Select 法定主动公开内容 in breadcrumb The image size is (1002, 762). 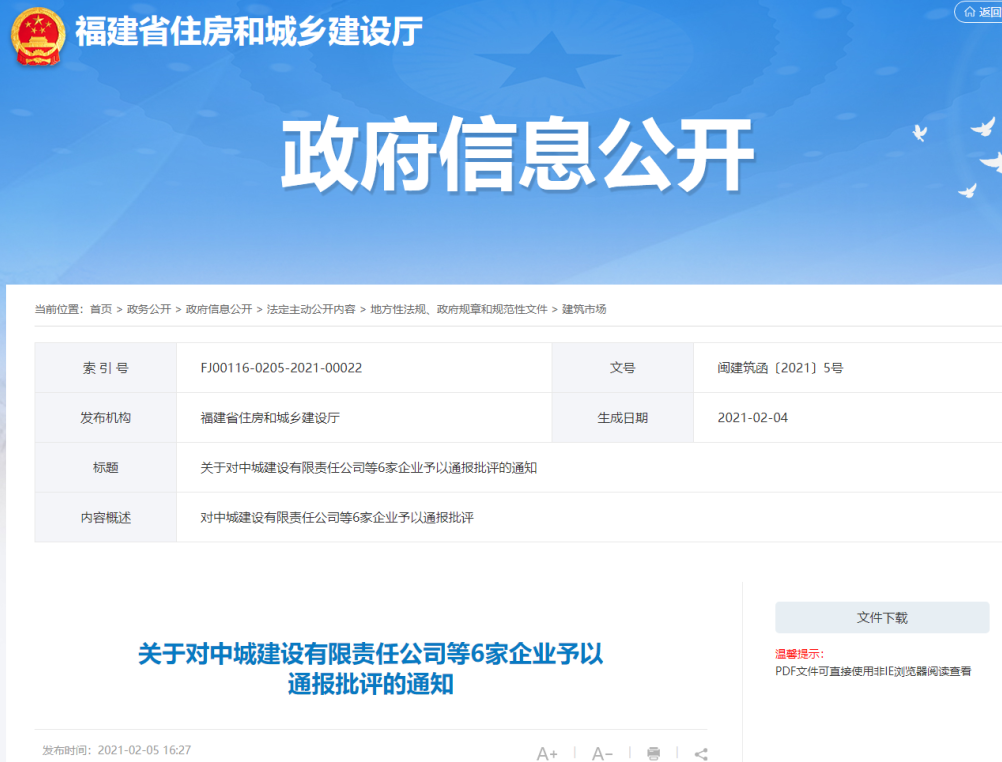(x=311, y=310)
